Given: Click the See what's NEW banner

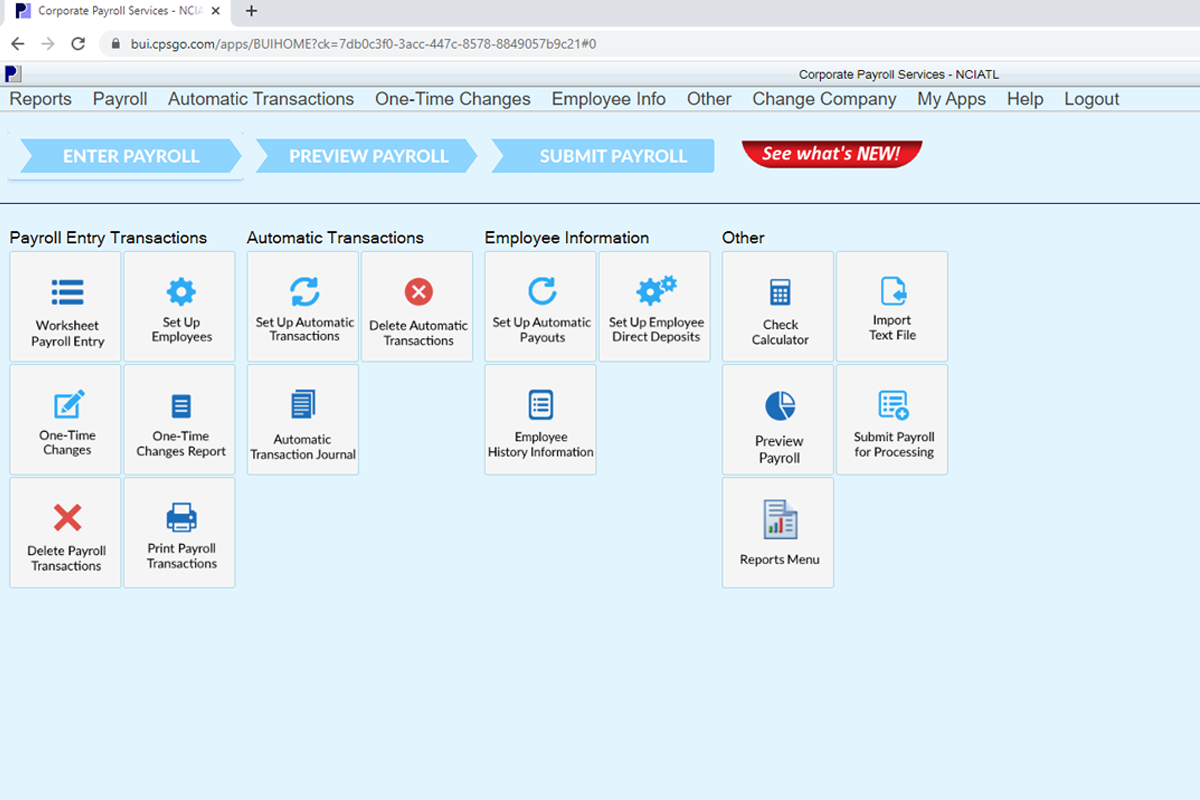Looking at the screenshot, I should (x=831, y=154).
